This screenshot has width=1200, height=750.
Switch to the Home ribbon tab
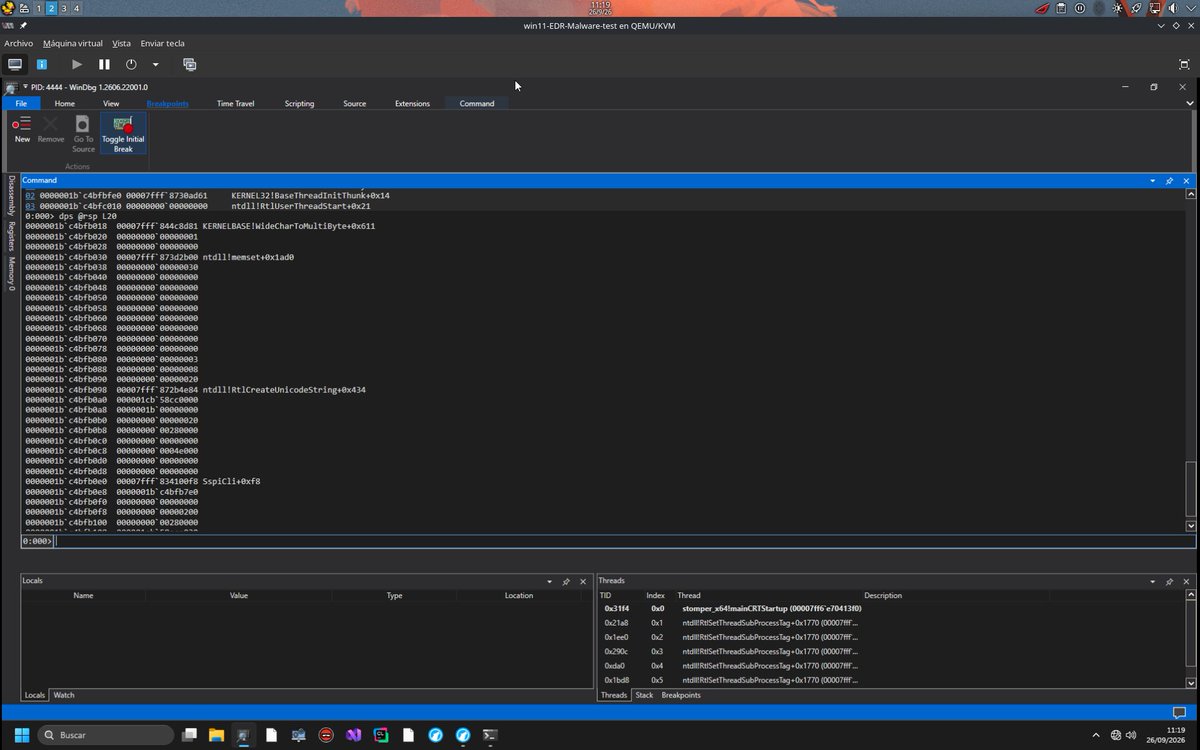pos(64,103)
